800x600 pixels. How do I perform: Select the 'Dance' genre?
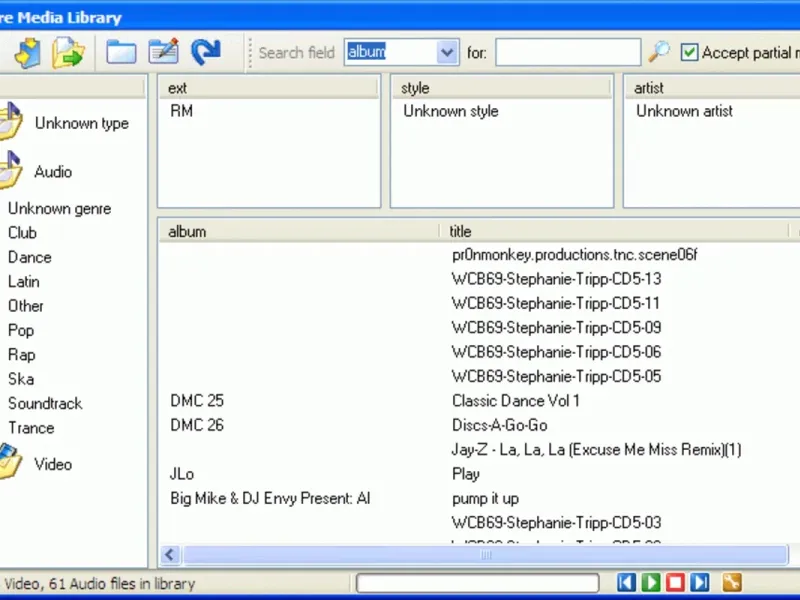click(30, 257)
